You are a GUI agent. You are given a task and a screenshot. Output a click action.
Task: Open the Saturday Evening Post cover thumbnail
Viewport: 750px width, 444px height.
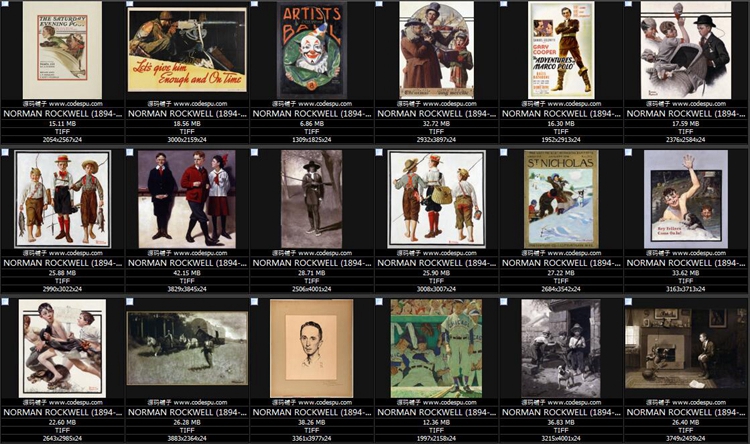tap(63, 50)
